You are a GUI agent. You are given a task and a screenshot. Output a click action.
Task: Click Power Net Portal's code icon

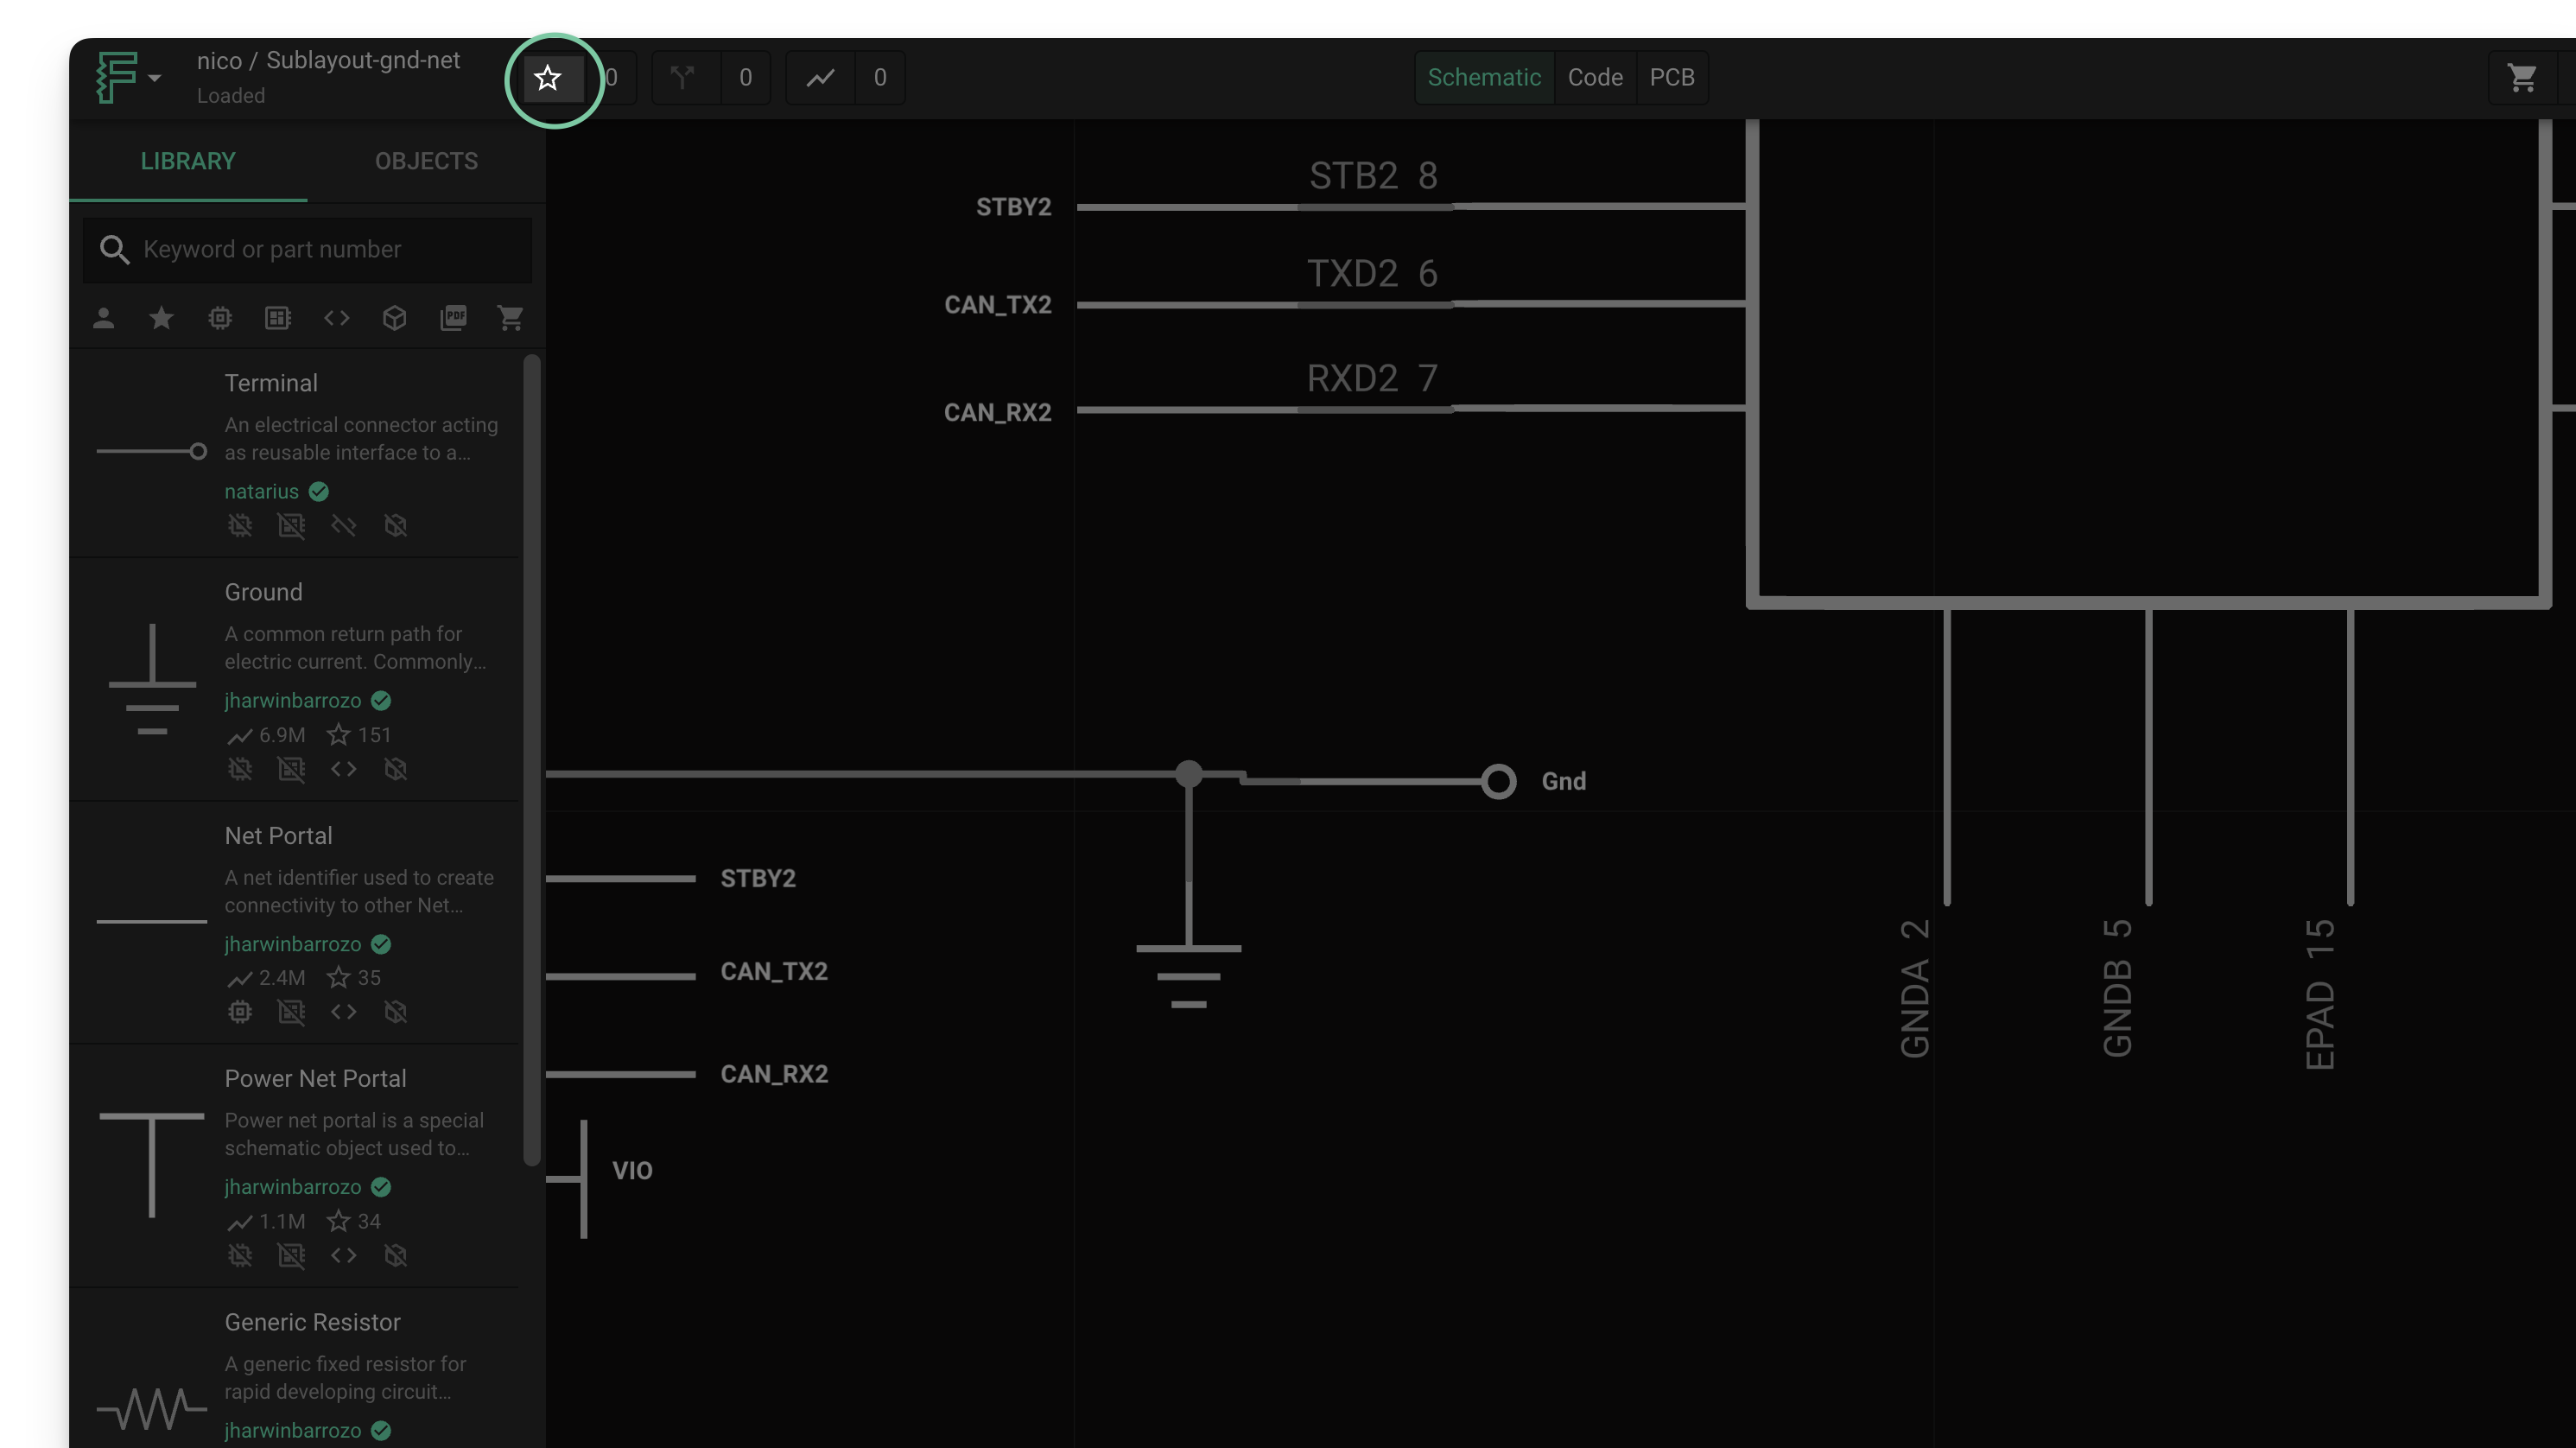(343, 1255)
